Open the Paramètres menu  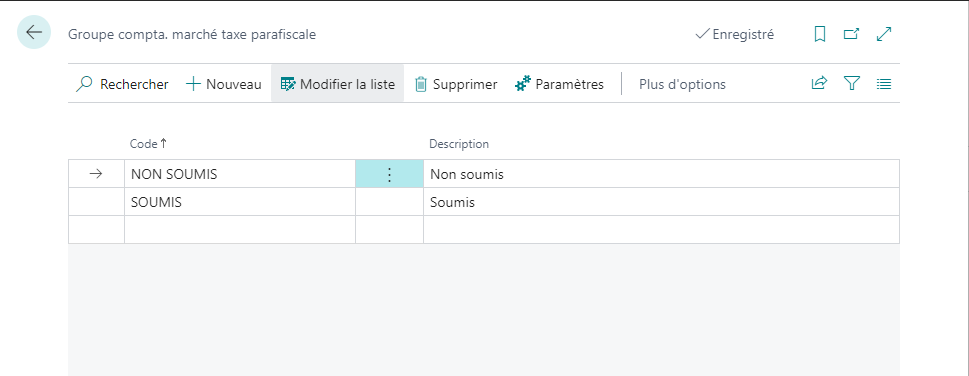click(559, 84)
